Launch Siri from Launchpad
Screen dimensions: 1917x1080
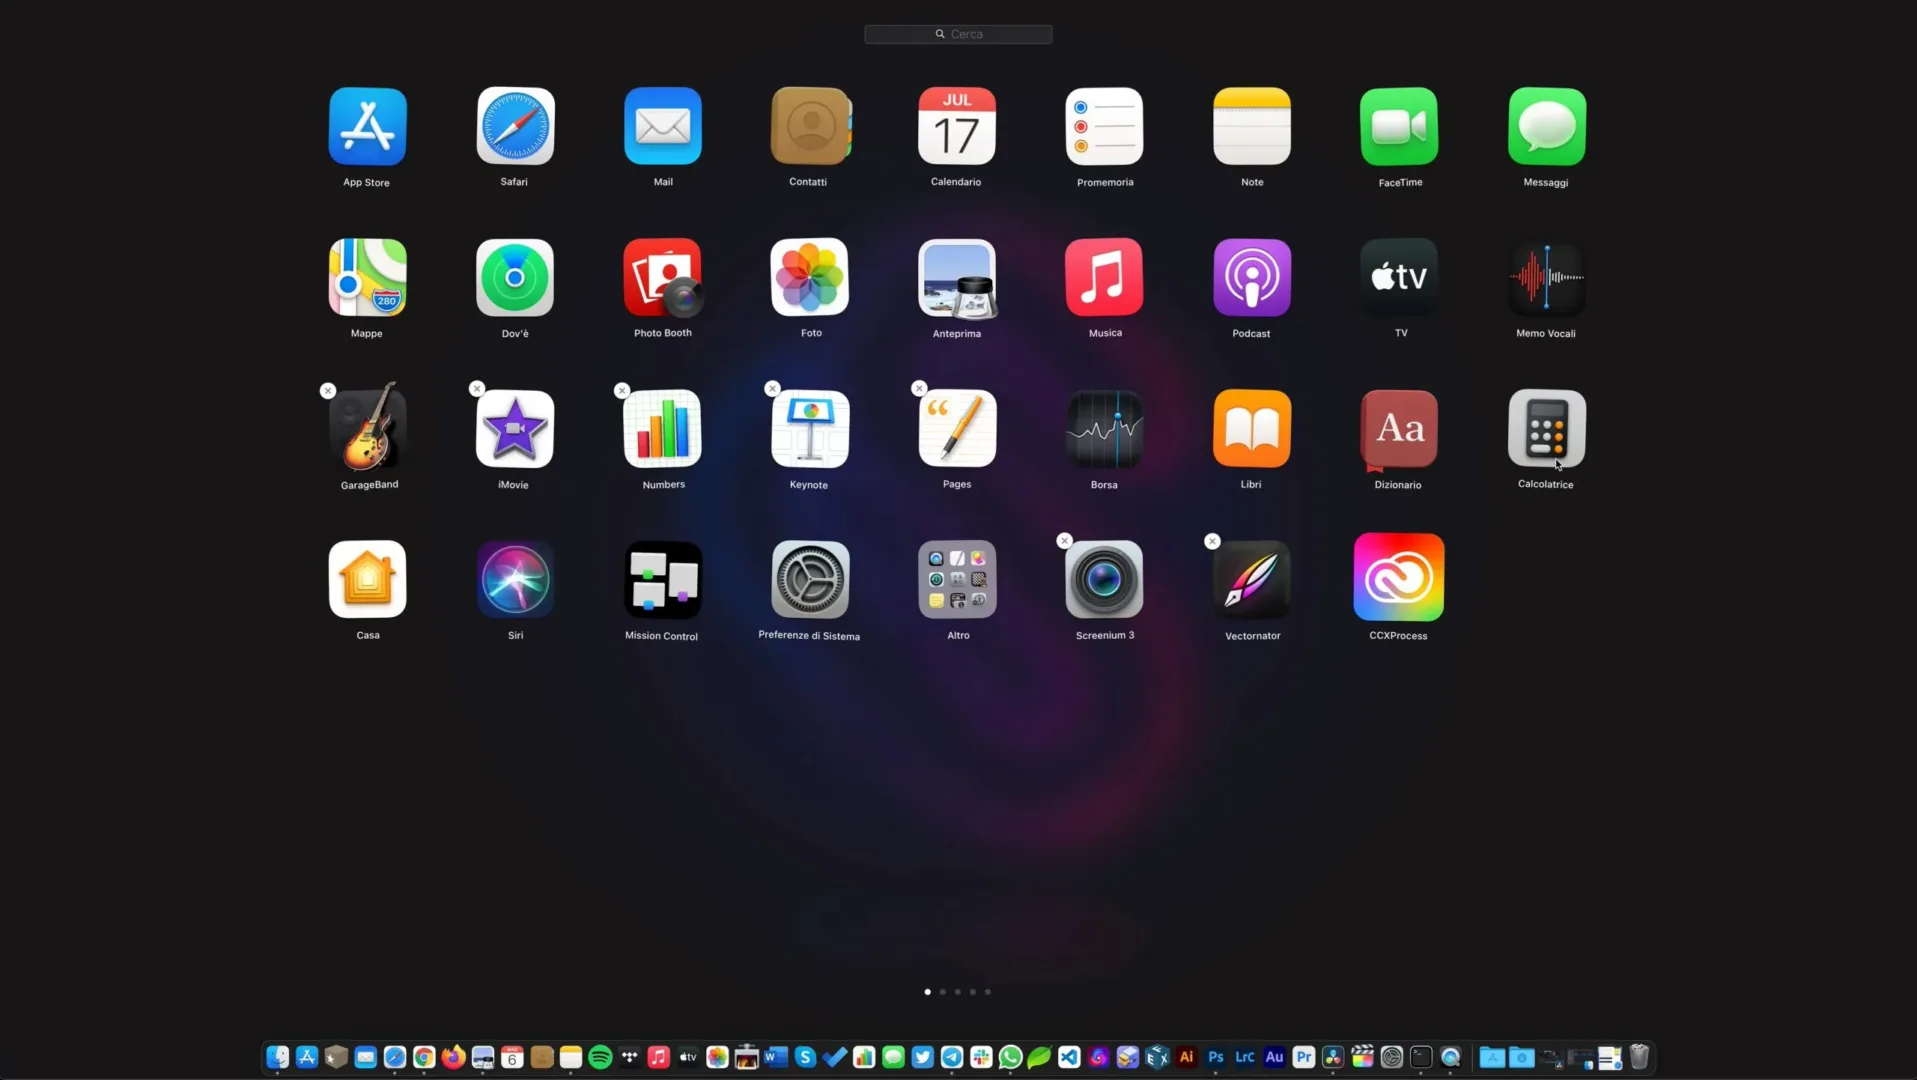pyautogui.click(x=515, y=580)
